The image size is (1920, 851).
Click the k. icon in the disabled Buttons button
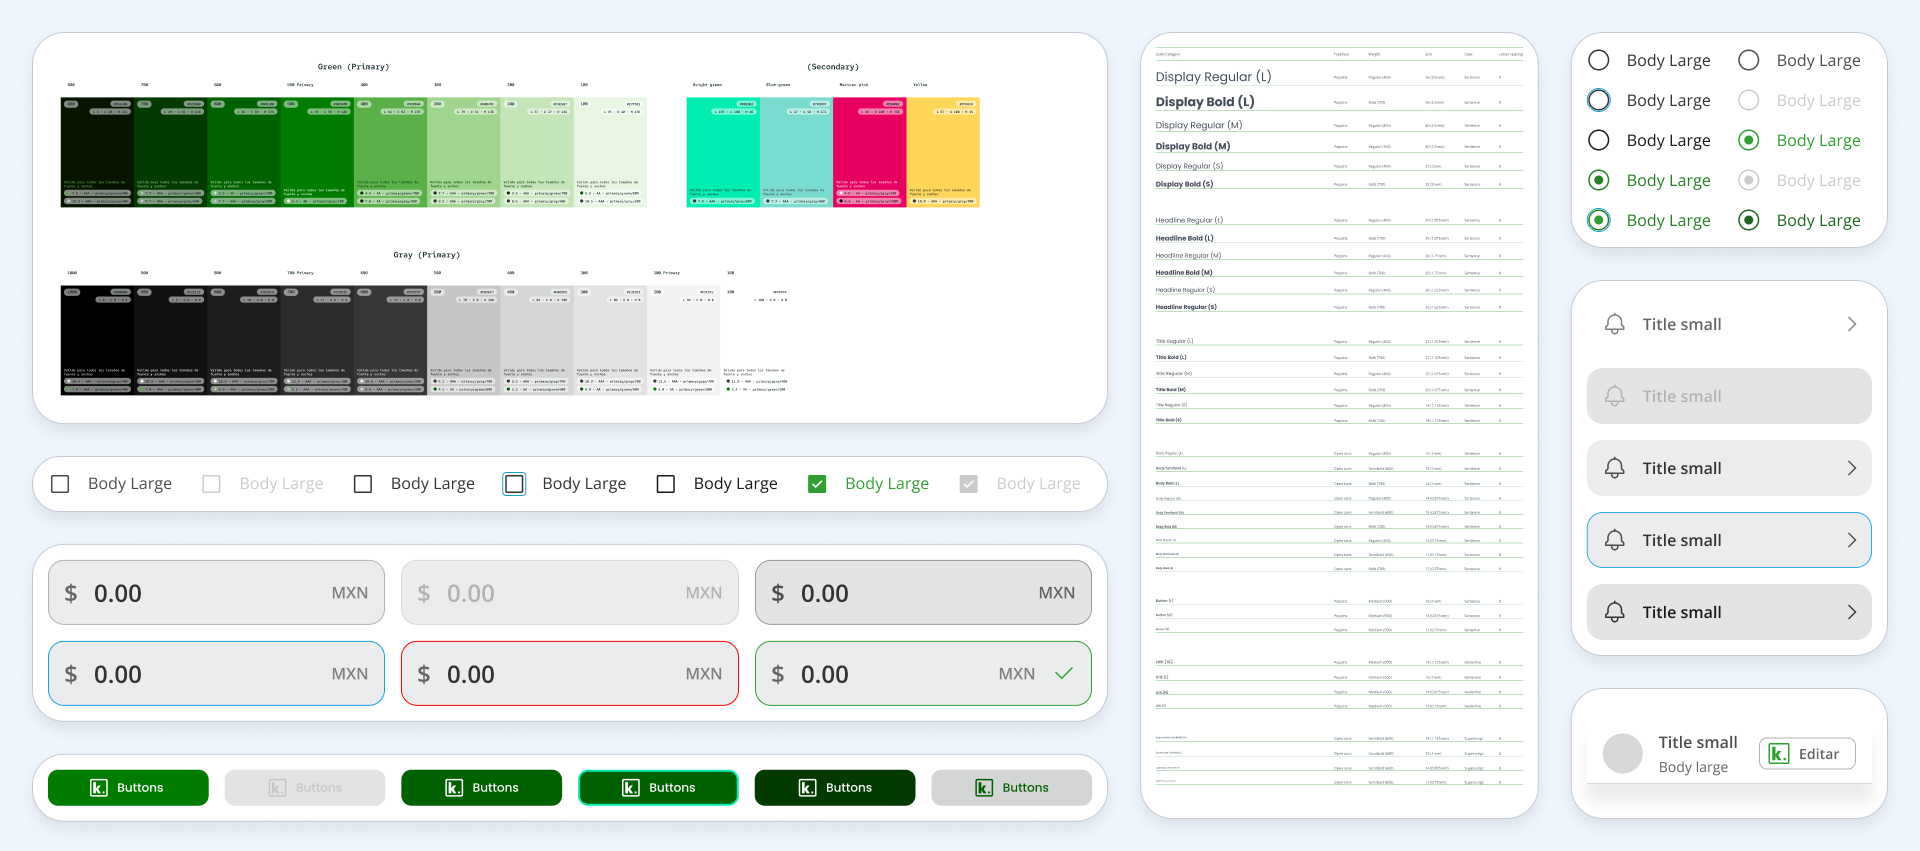pos(277,788)
